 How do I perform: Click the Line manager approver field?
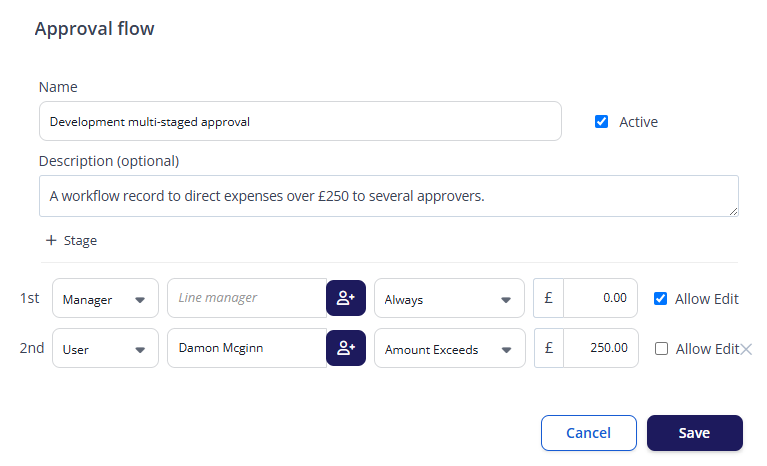click(247, 298)
